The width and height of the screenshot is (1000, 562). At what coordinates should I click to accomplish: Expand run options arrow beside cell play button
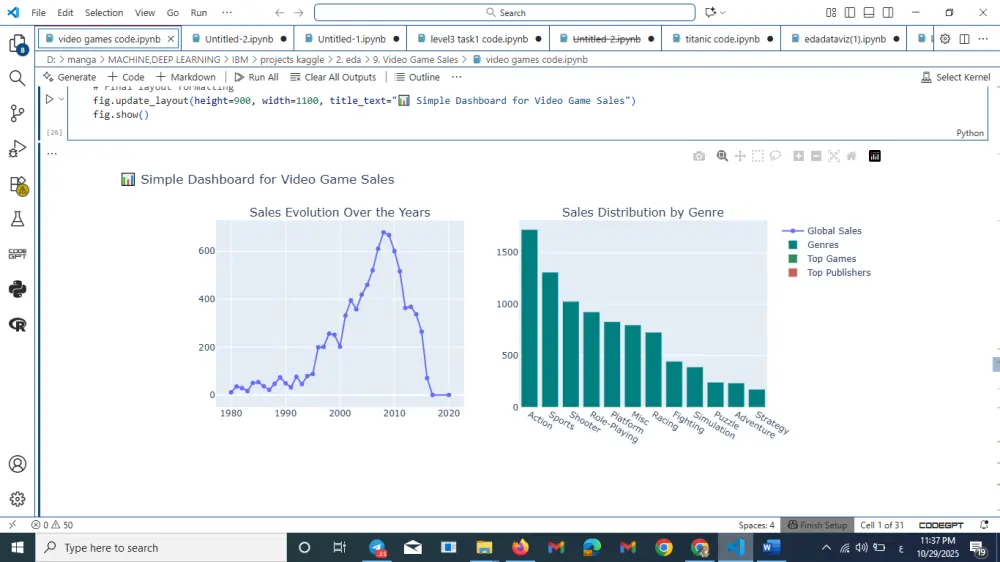tap(61, 100)
